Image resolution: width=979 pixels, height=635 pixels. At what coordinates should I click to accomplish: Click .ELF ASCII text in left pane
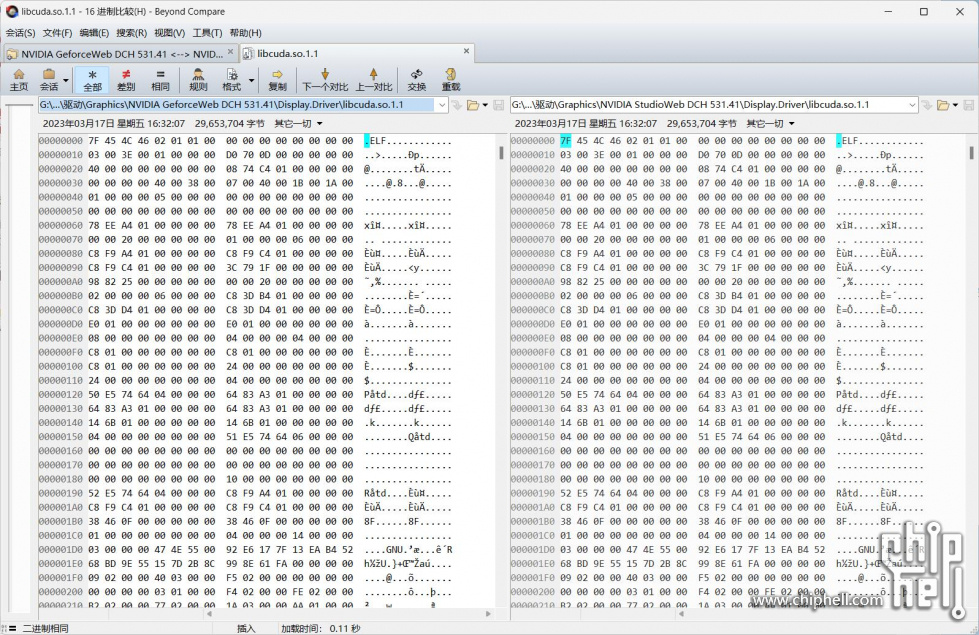point(377,141)
